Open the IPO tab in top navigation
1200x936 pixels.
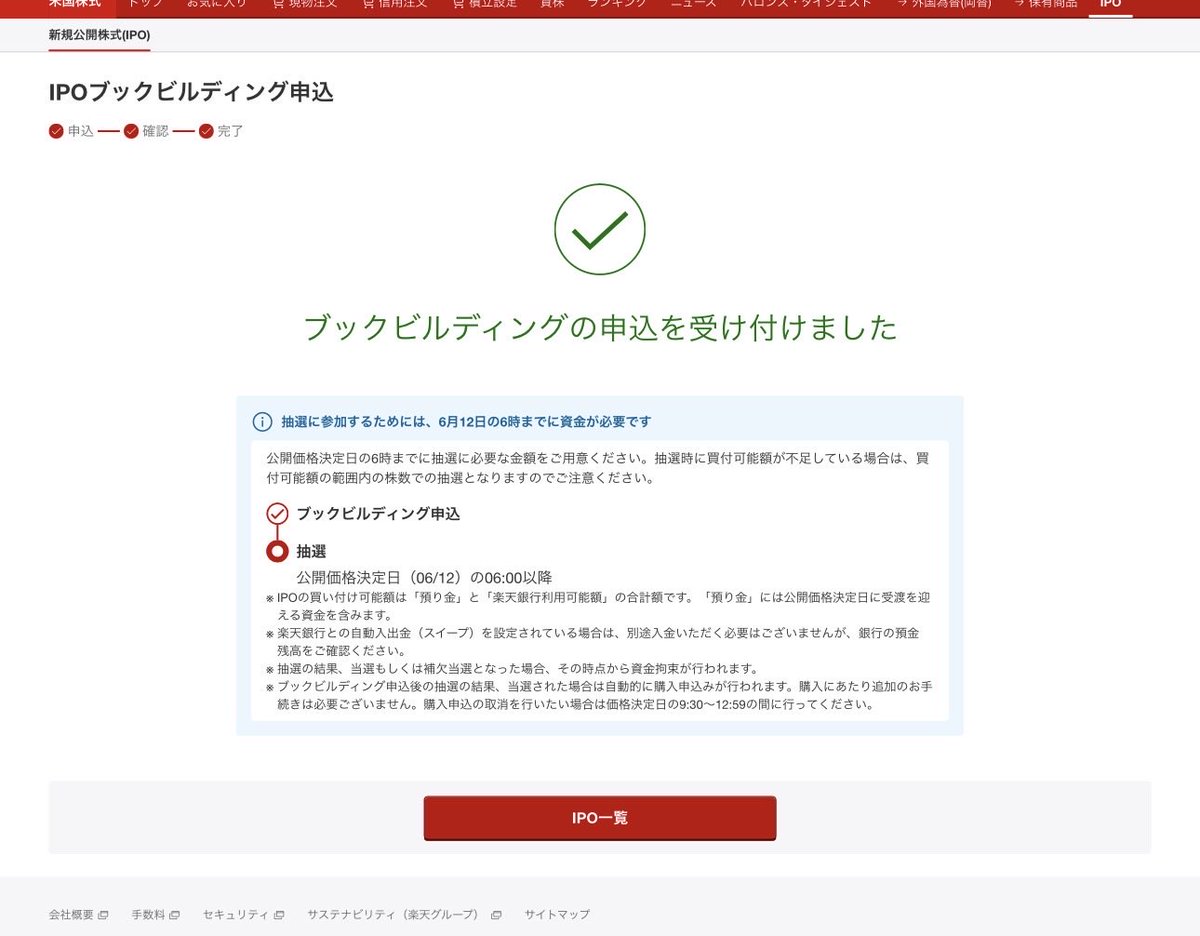[x=1110, y=4]
